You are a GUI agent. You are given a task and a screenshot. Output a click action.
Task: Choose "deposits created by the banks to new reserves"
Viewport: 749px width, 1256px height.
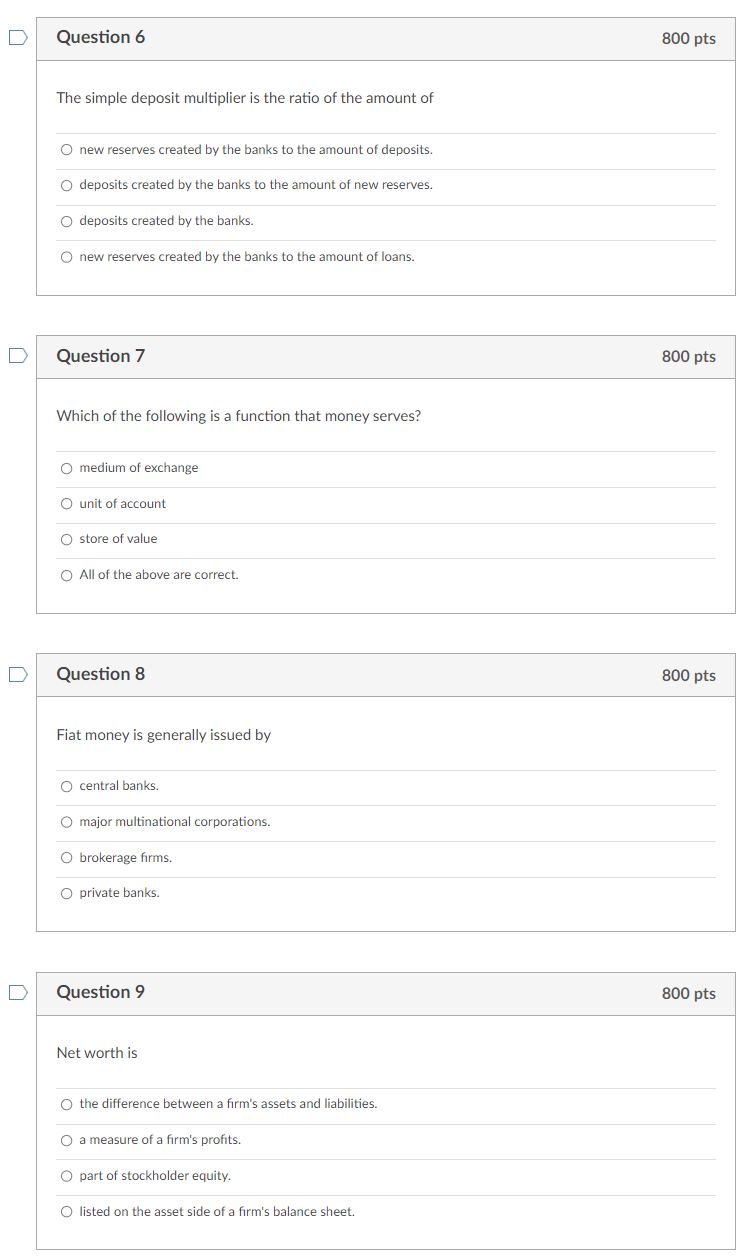click(66, 185)
